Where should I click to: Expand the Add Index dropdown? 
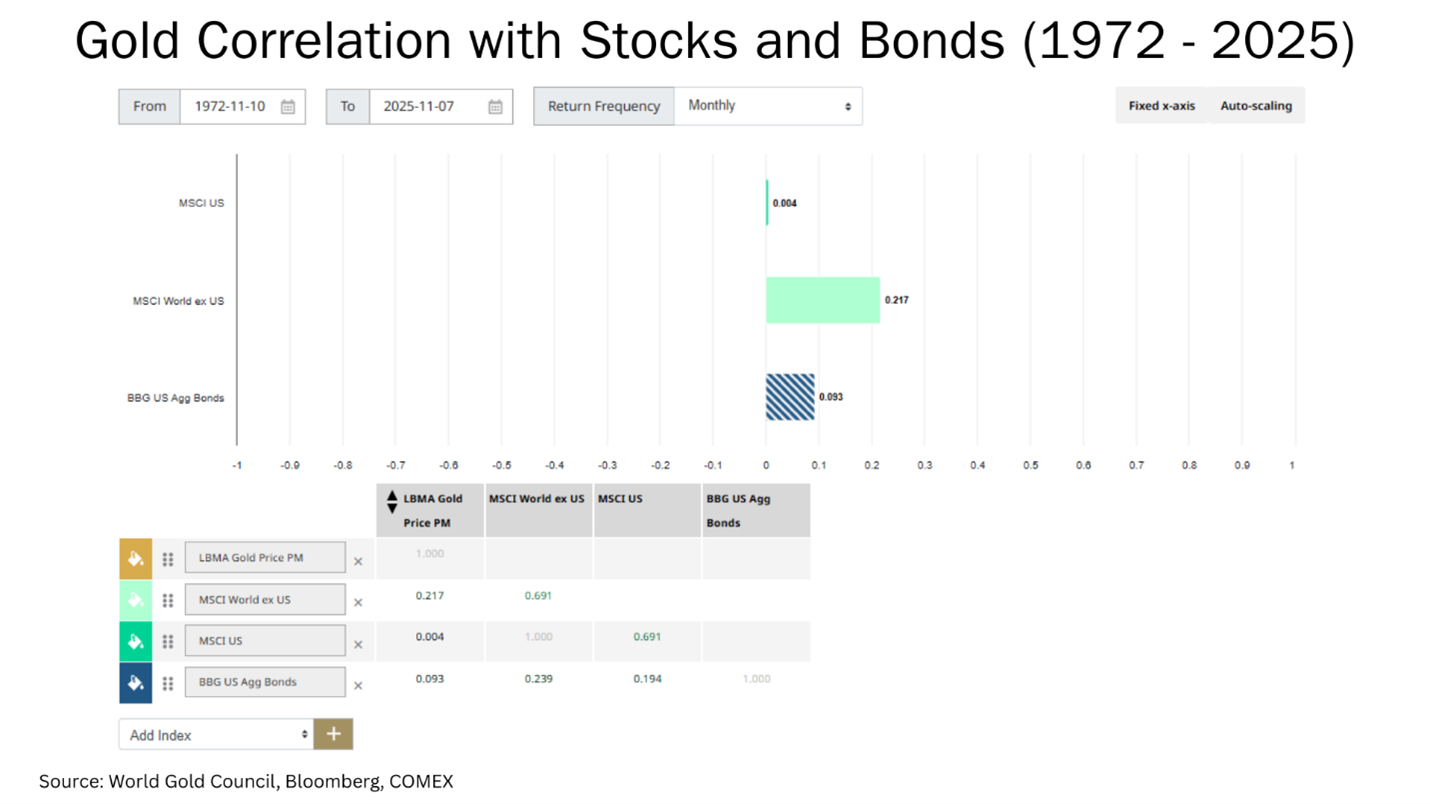216,734
